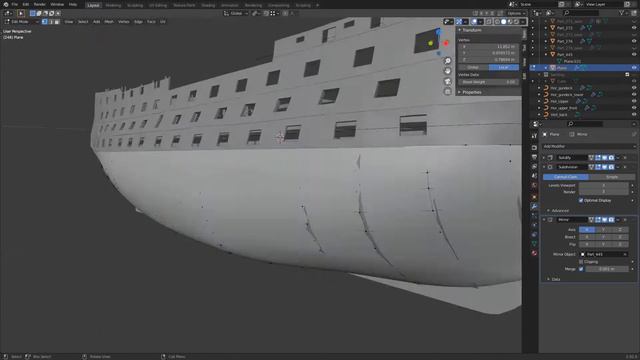Toggle the viewport overlays button
Viewport: 640px width, 360px height.
click(474, 22)
